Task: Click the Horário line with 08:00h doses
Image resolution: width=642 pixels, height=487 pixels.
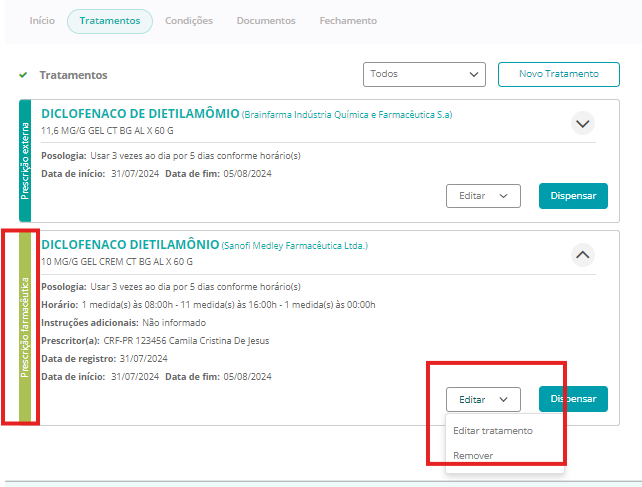Action: 208,305
